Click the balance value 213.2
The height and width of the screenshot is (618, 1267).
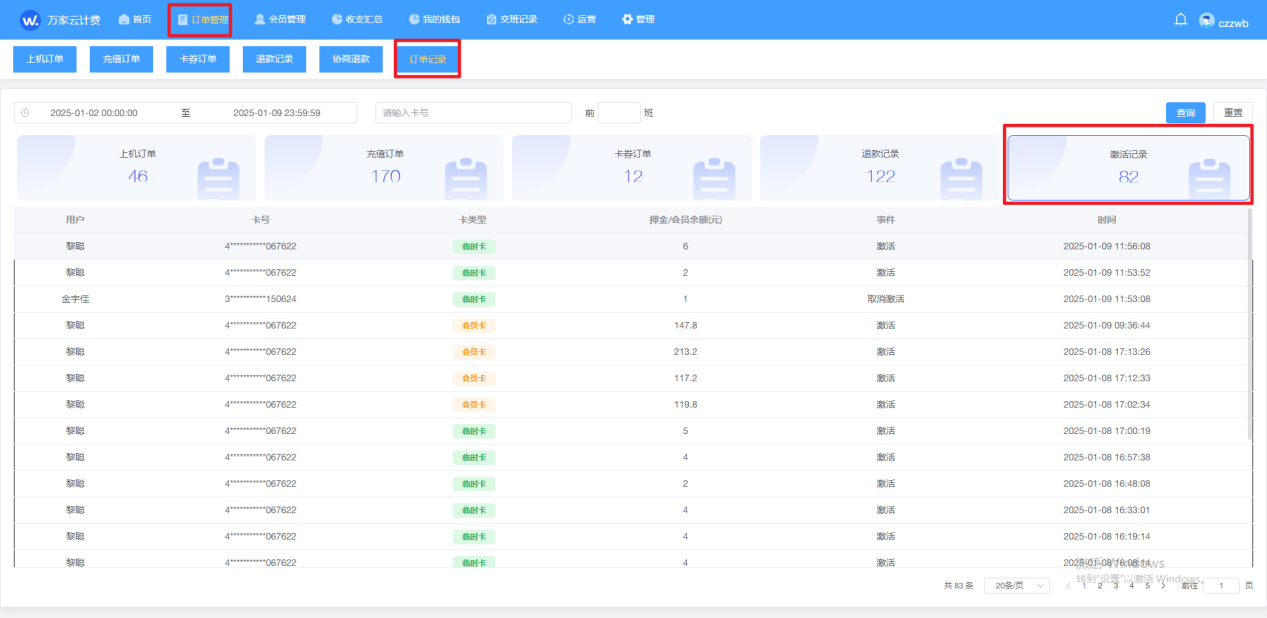pyautogui.click(x=685, y=351)
